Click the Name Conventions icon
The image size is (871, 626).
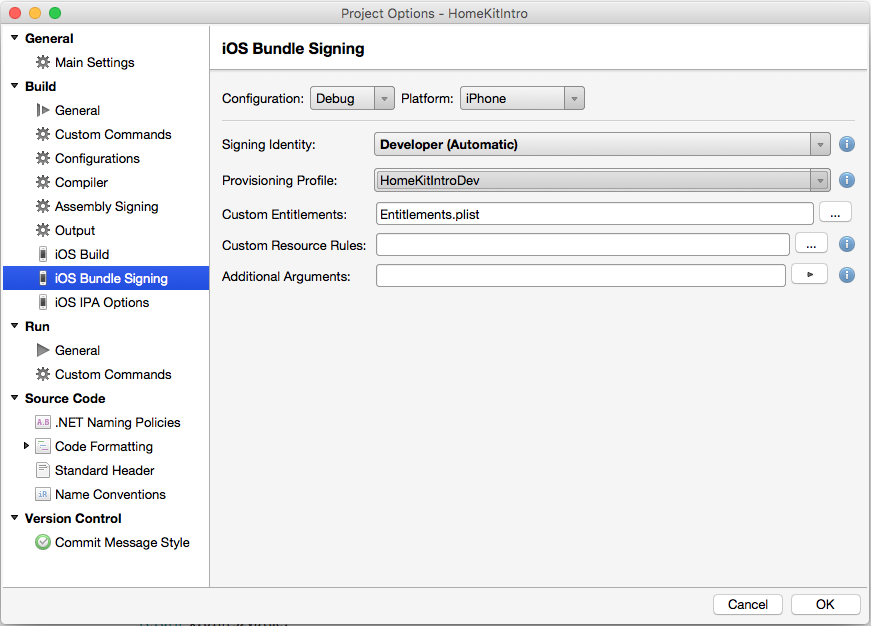[42, 494]
